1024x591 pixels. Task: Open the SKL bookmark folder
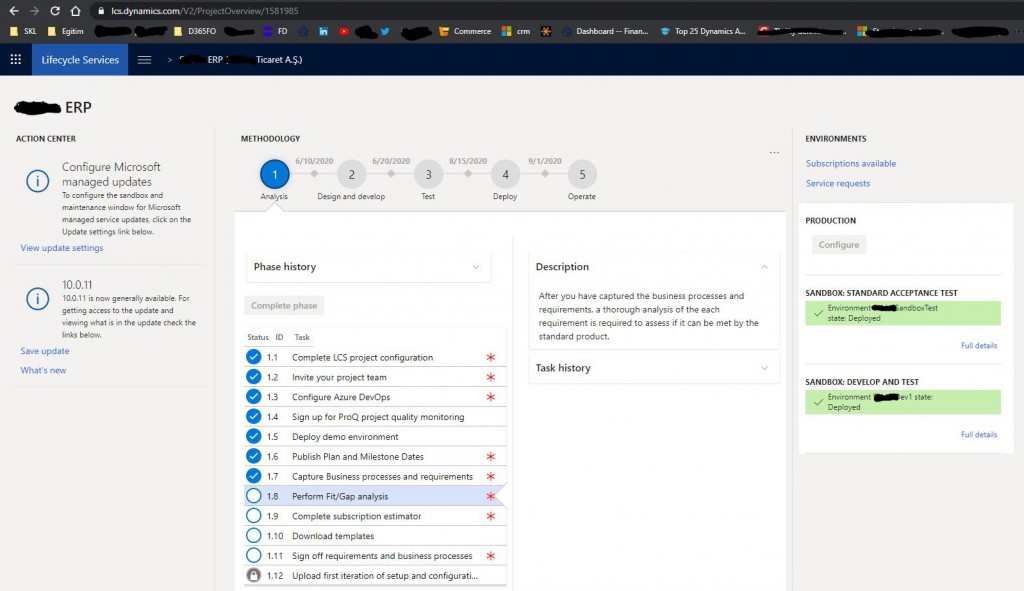pos(24,31)
